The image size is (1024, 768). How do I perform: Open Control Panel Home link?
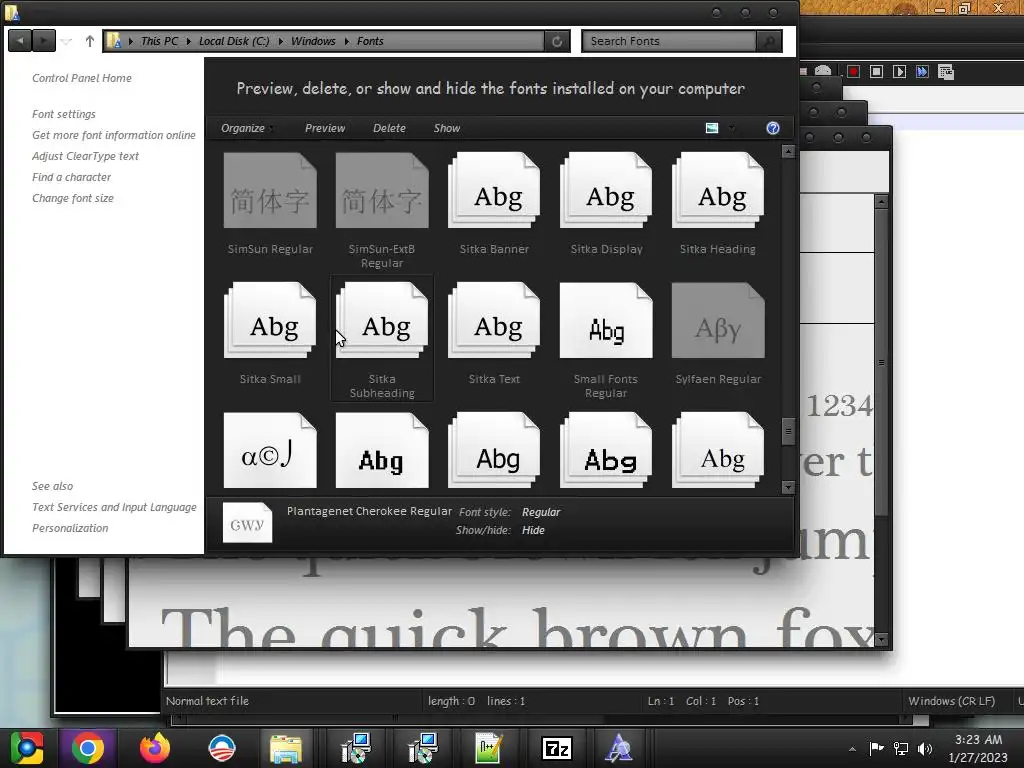coord(82,78)
